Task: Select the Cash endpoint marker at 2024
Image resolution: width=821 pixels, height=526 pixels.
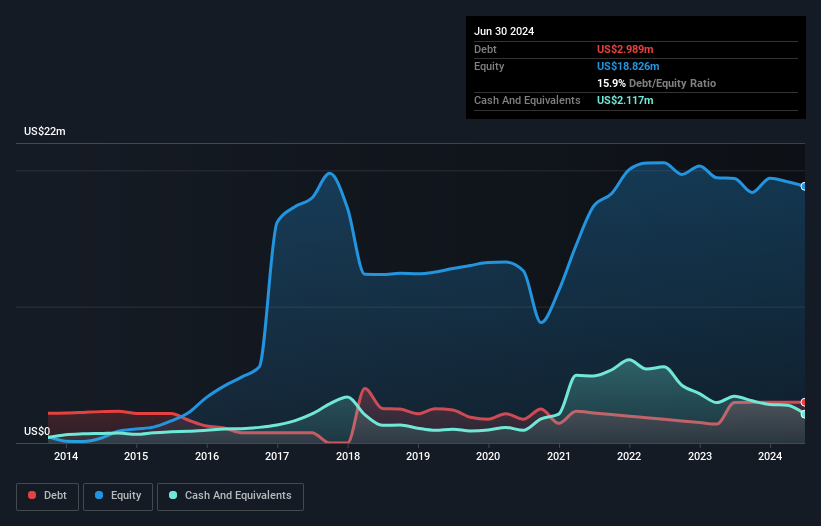Action: [x=804, y=414]
